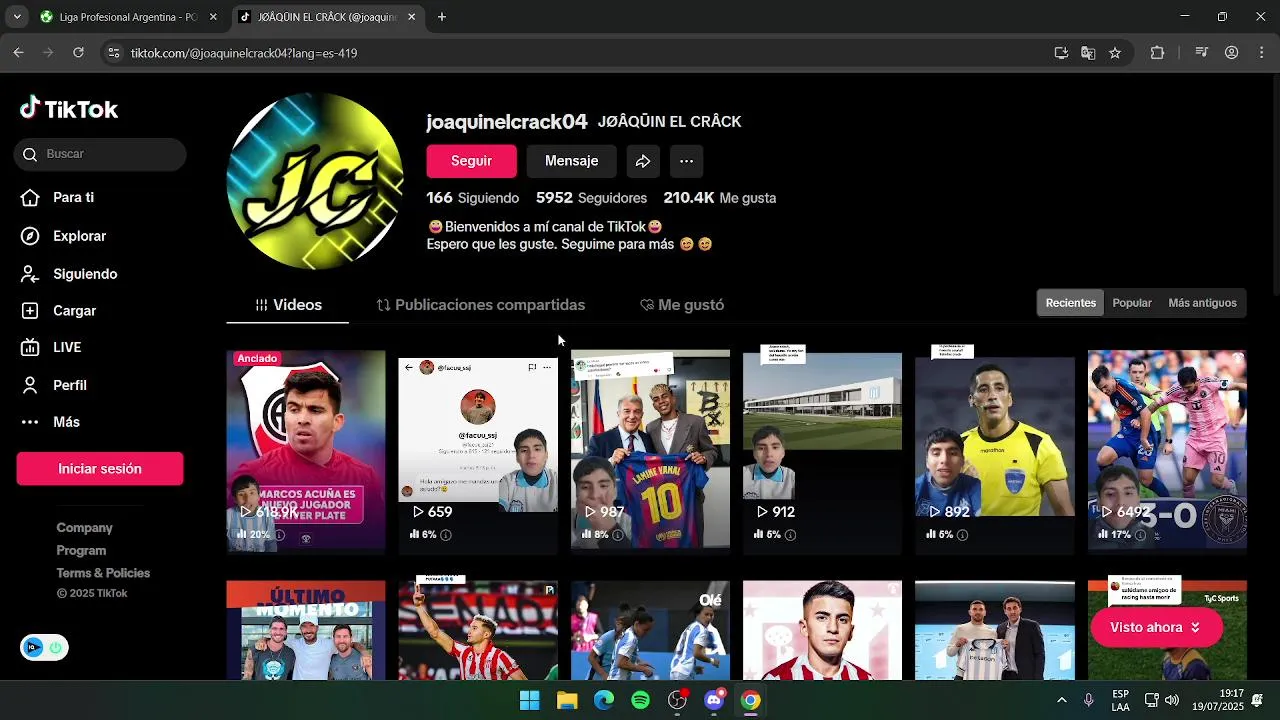The height and width of the screenshot is (720, 1280).
Task: Expand the Company footer section
Action: coord(85,528)
